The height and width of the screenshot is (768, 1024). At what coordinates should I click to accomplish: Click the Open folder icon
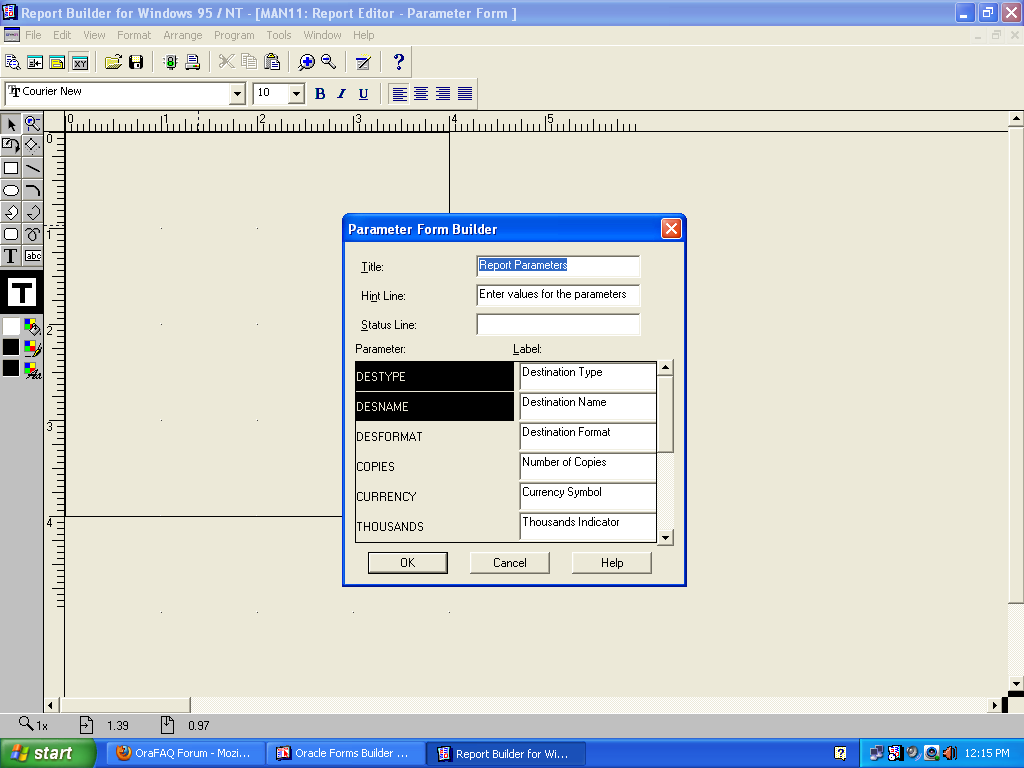coord(114,62)
